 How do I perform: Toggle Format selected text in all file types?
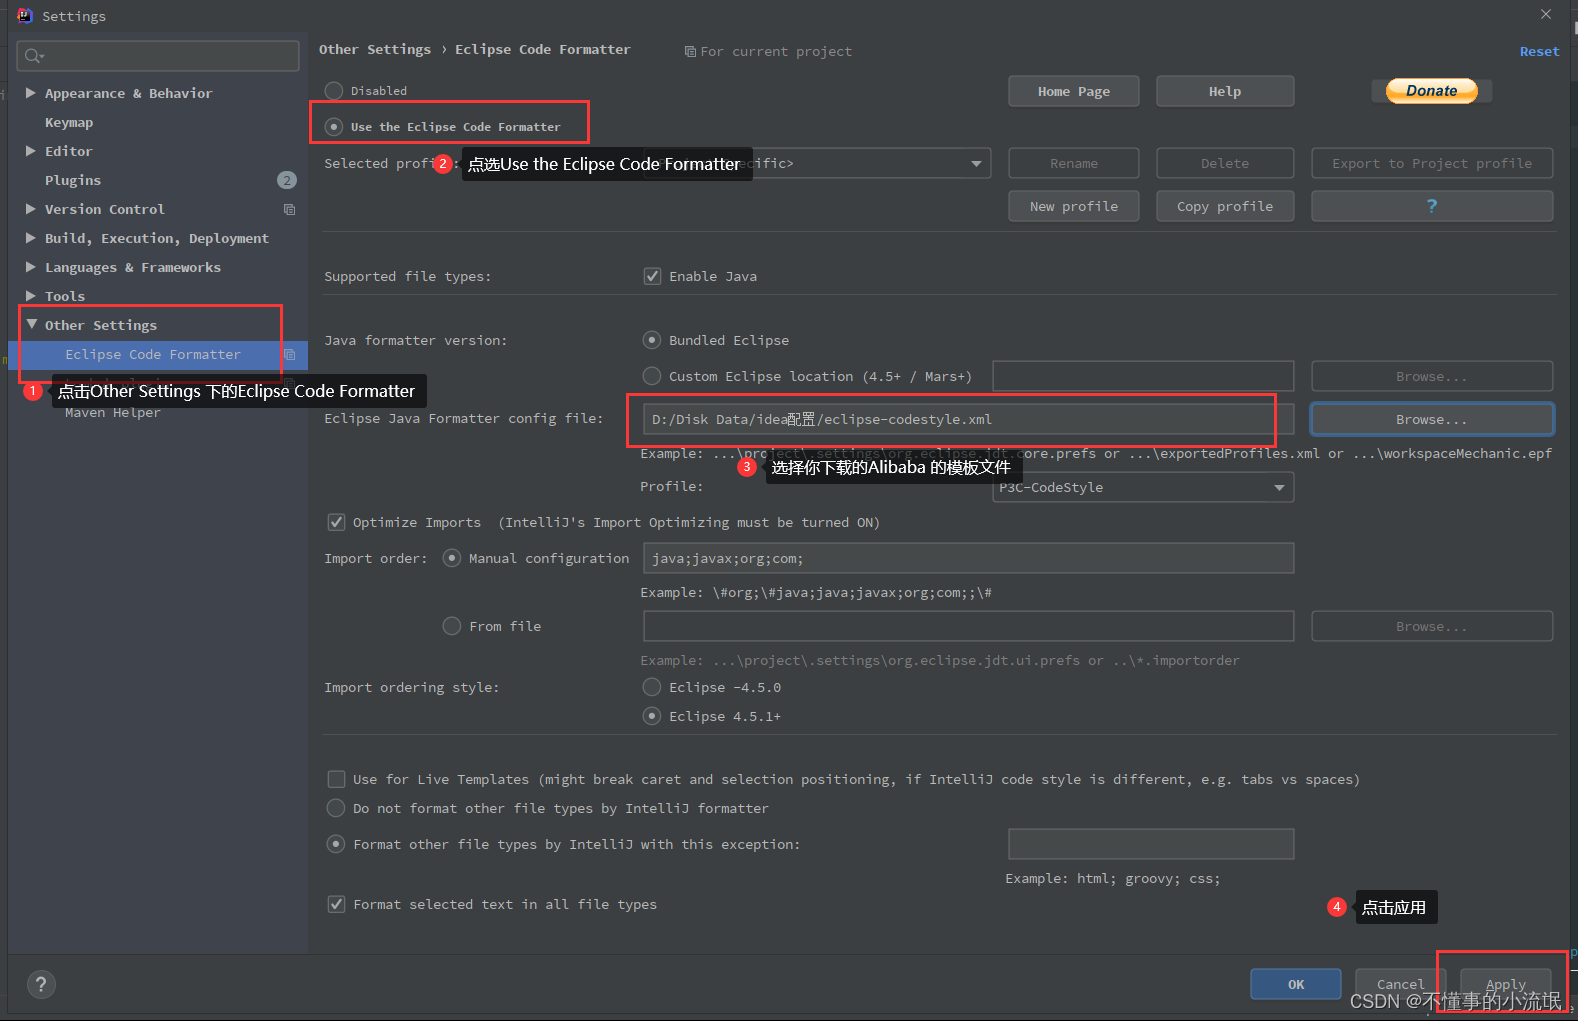(337, 904)
